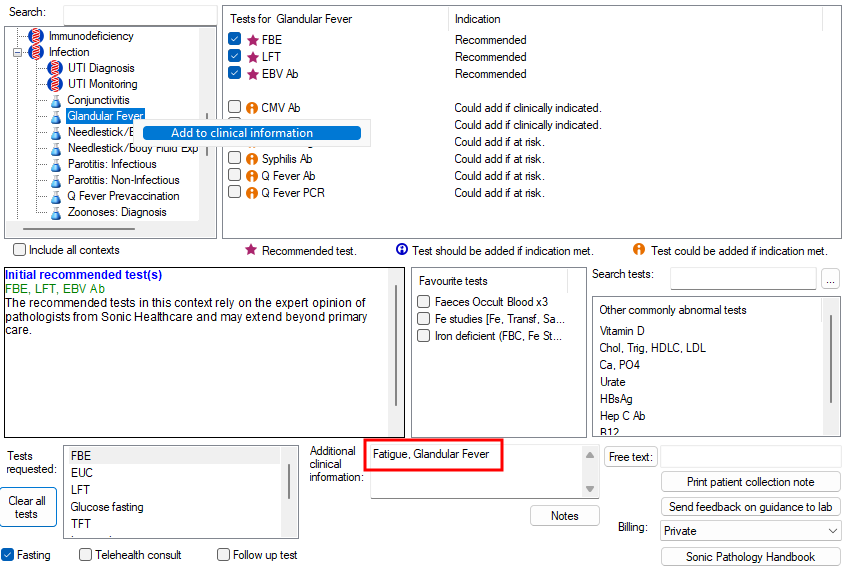Click the star icon beside LFT
Image resolution: width=842 pixels, height=569 pixels.
252,57
